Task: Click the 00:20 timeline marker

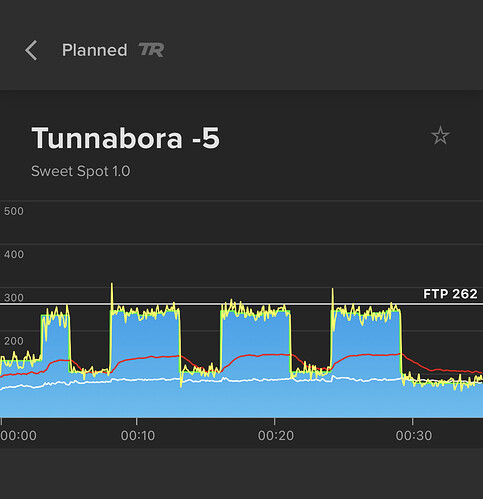Action: [x=276, y=435]
